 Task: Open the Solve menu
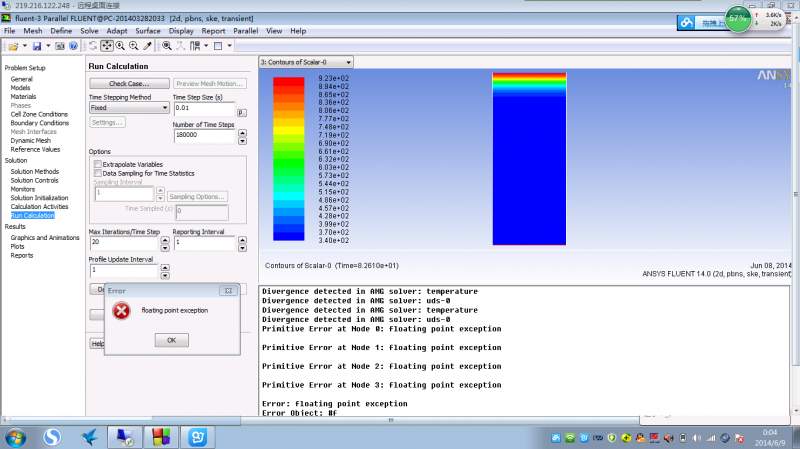(x=89, y=31)
